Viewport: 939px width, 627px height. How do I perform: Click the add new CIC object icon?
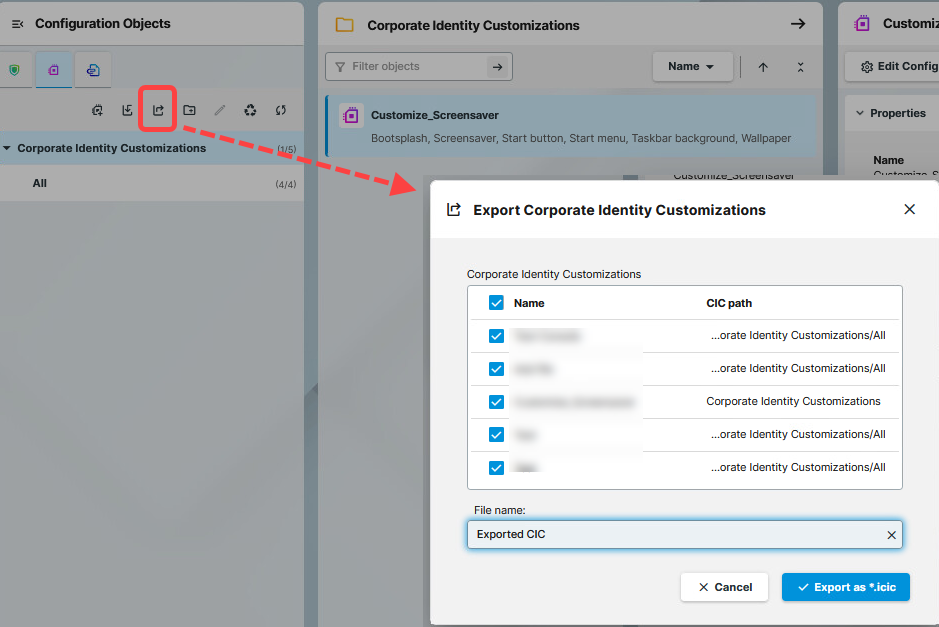[97, 110]
